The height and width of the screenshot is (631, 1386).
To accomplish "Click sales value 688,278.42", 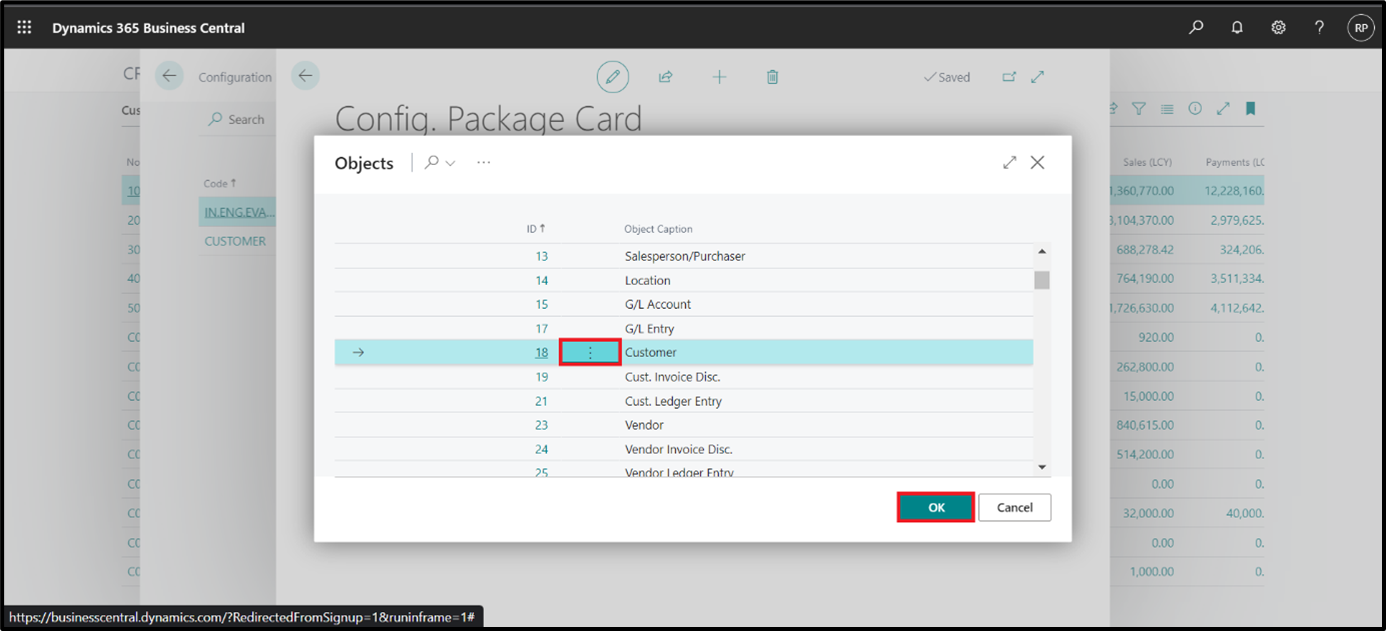I will pyautogui.click(x=1145, y=250).
